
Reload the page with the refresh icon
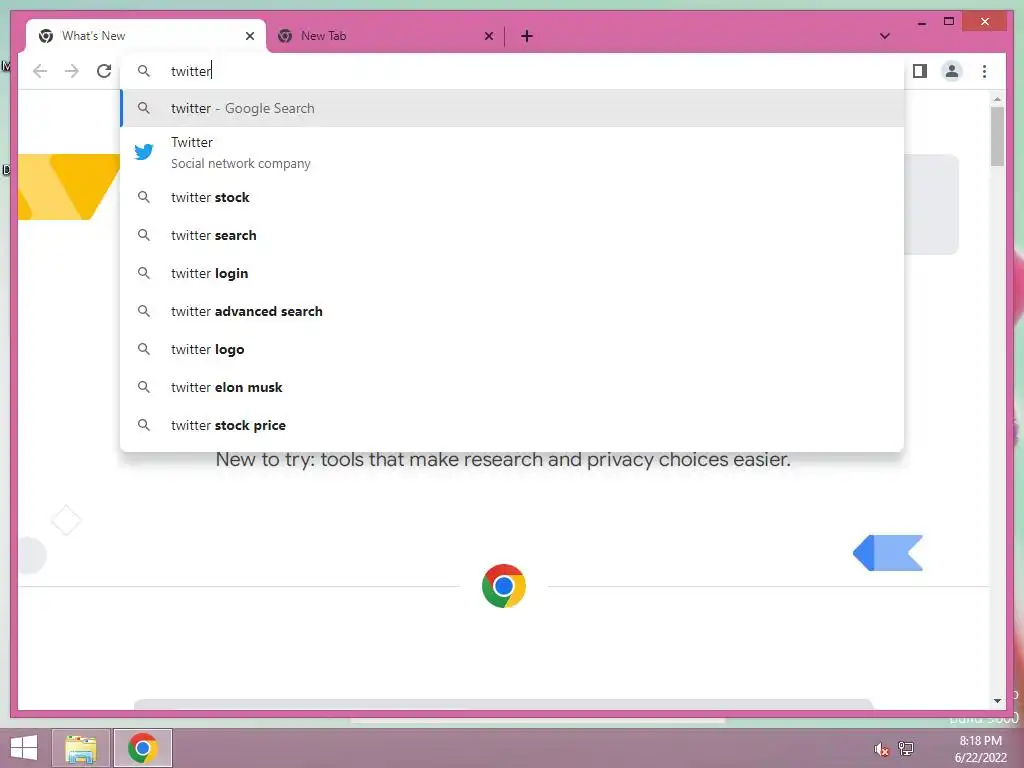[104, 71]
